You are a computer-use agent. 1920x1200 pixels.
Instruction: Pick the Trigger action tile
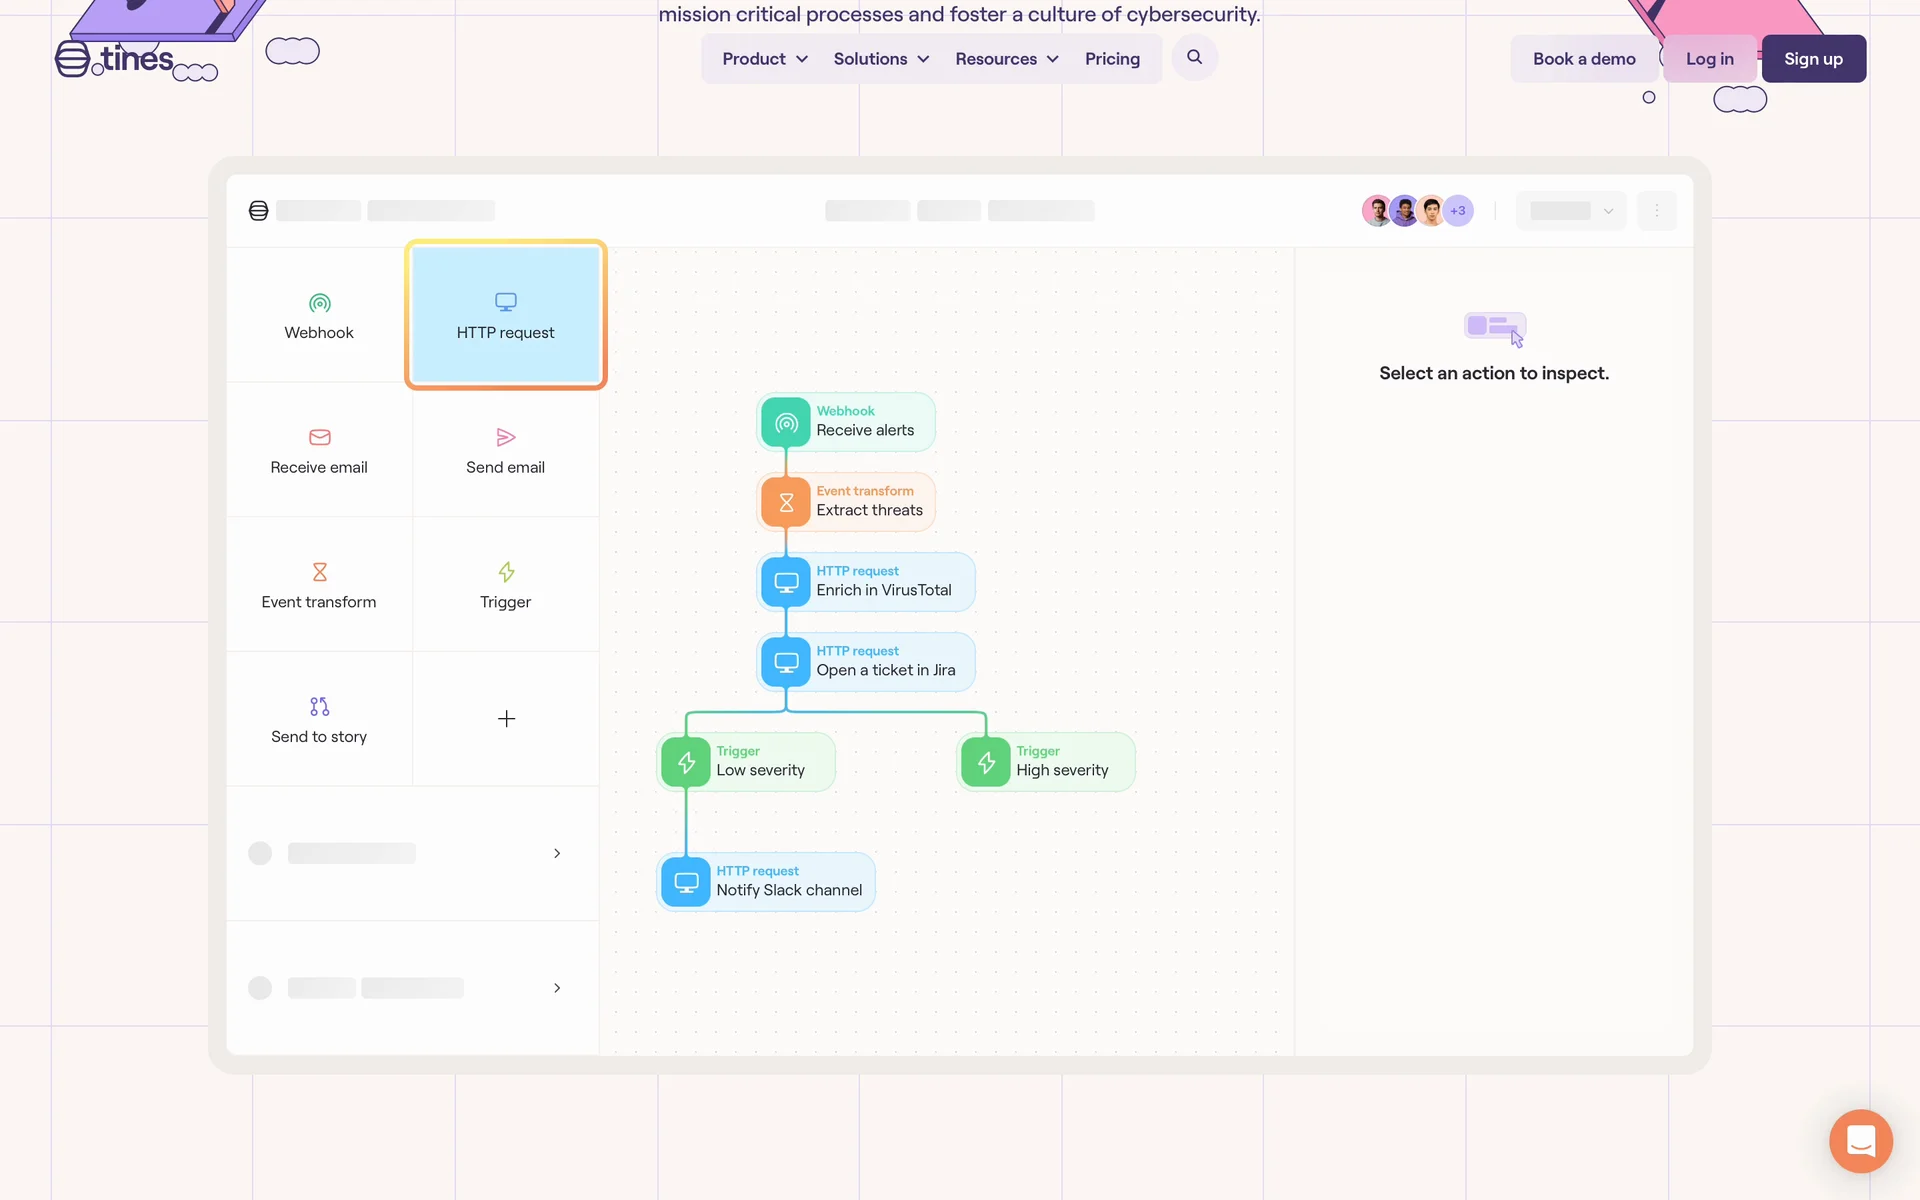(x=505, y=585)
